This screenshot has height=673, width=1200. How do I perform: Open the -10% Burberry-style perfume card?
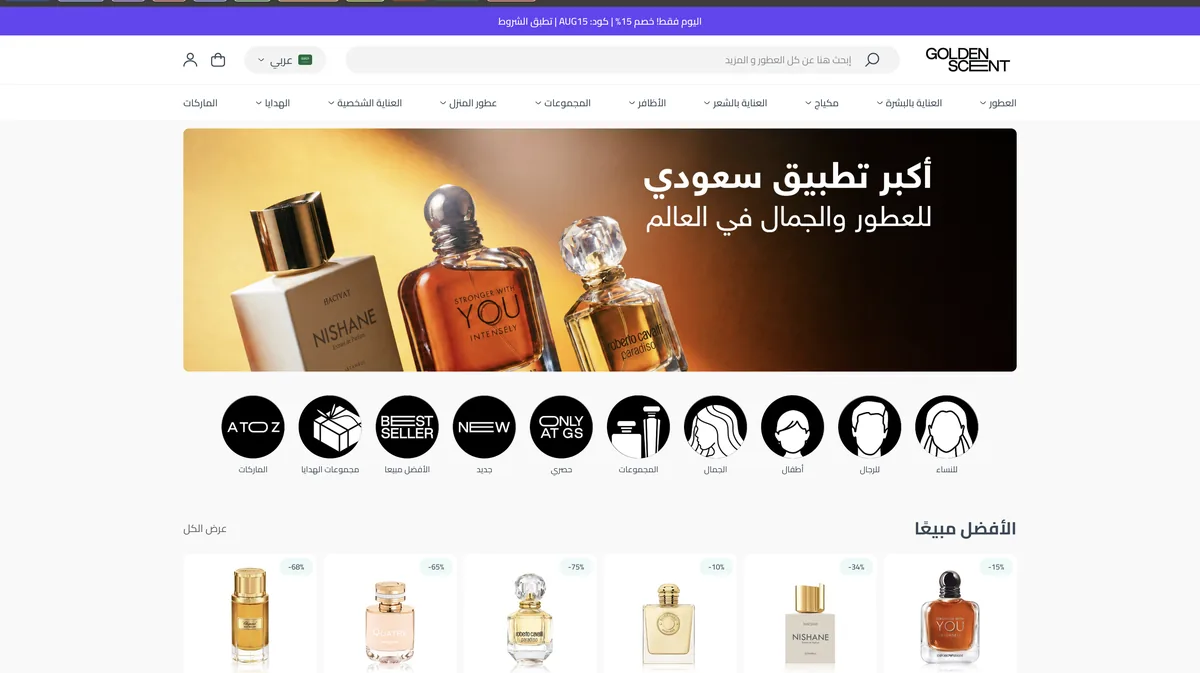coord(670,613)
